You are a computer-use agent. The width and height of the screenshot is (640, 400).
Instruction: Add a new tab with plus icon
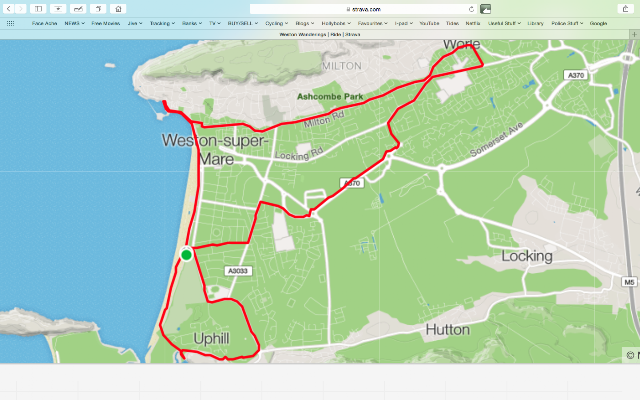[634, 35]
